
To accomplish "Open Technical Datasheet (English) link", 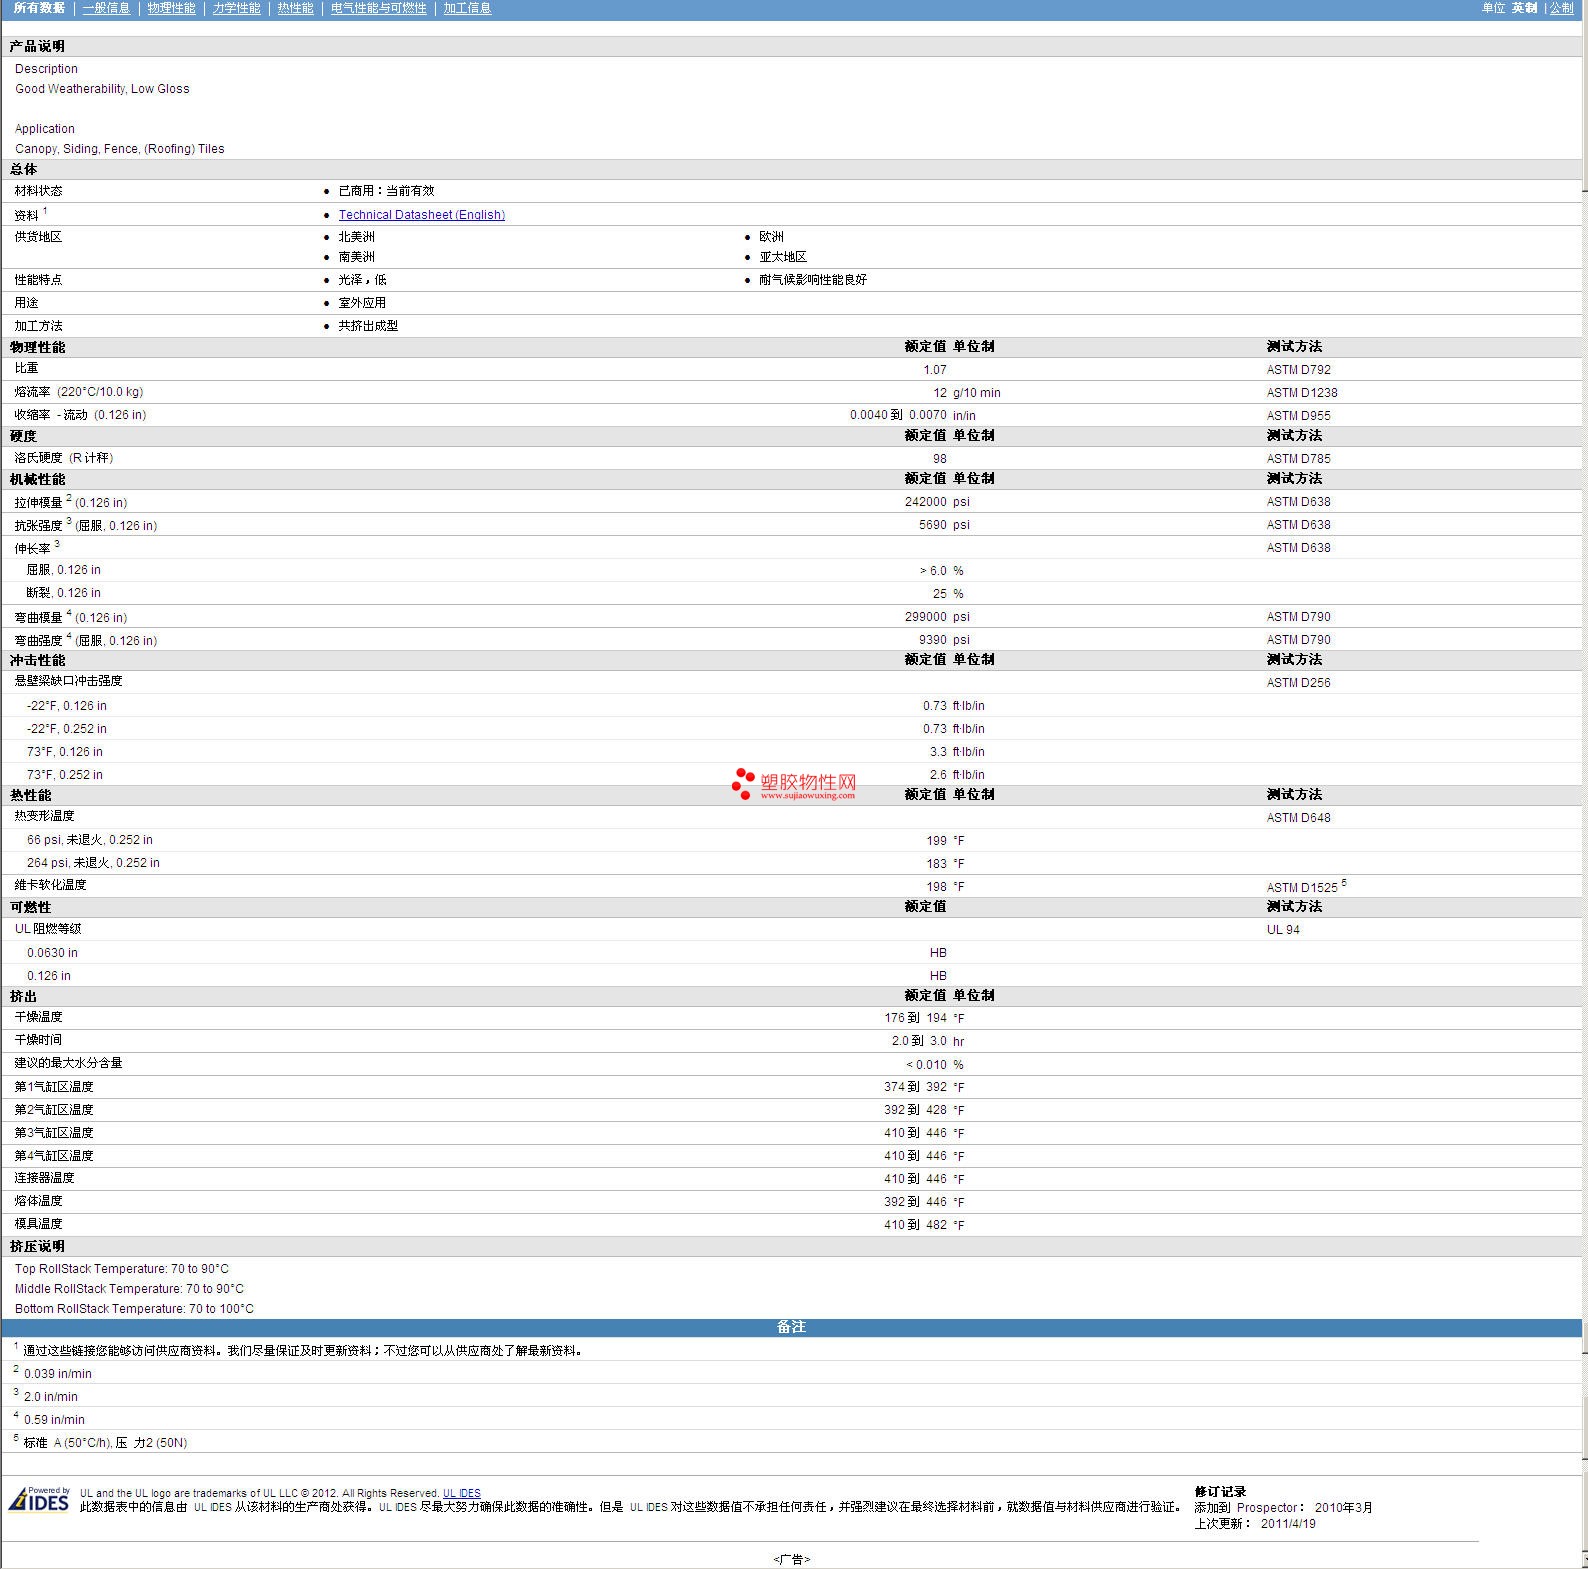I will tap(421, 215).
